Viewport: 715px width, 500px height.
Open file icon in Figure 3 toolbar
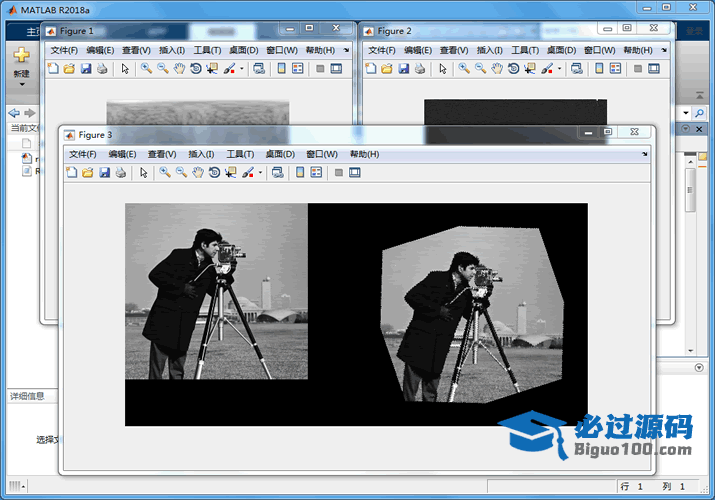point(88,172)
